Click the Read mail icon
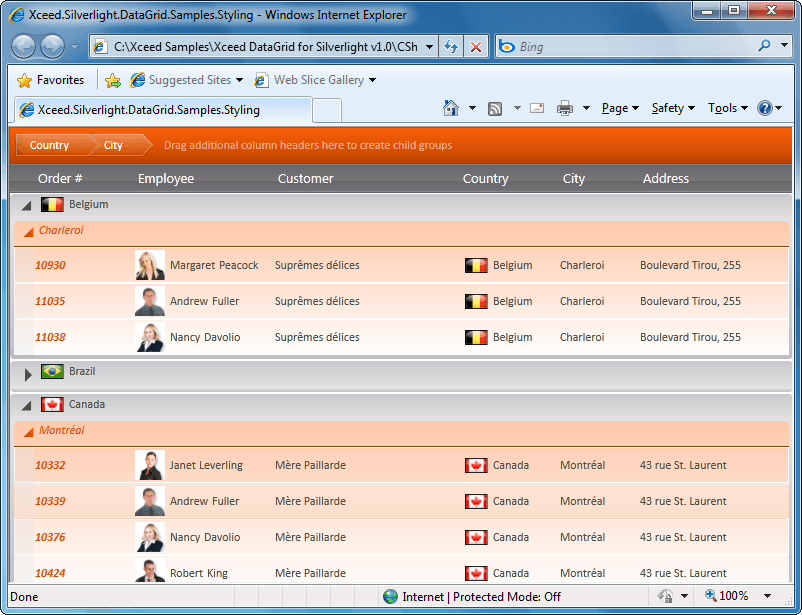This screenshot has height=615, width=802. coord(537,108)
